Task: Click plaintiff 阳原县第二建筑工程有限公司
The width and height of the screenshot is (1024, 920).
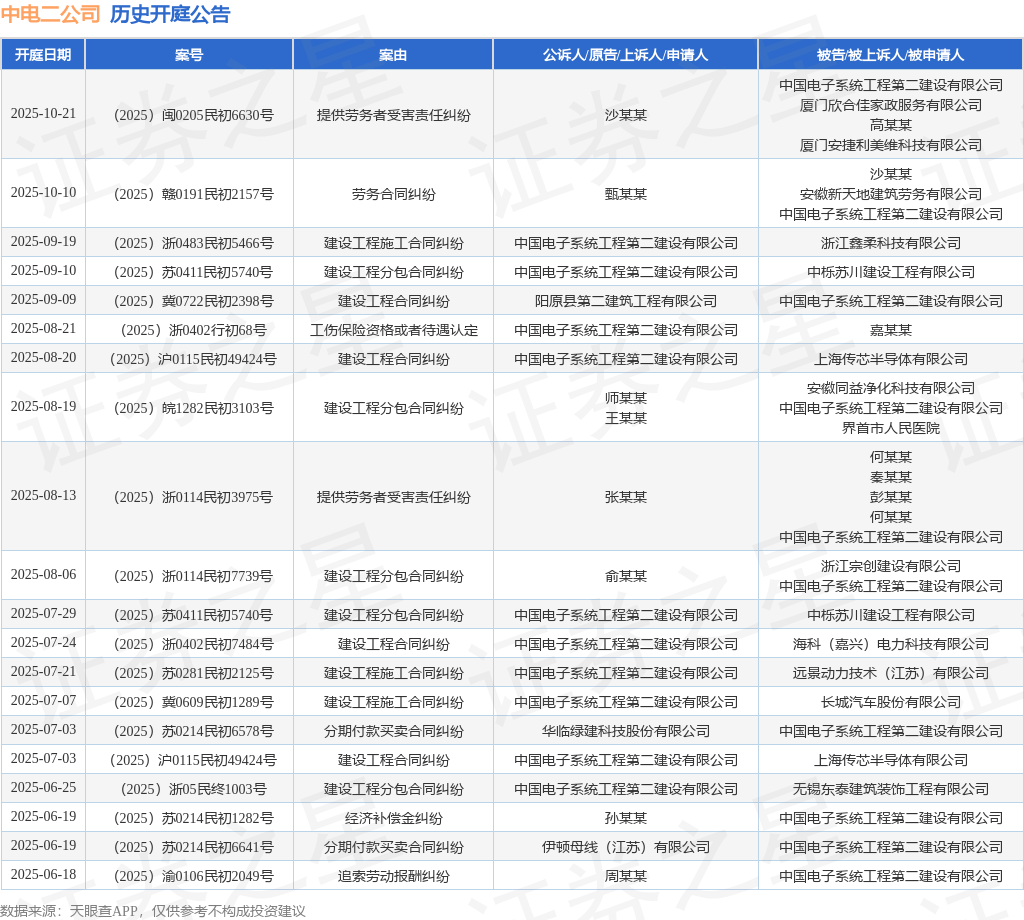Action: (626, 301)
